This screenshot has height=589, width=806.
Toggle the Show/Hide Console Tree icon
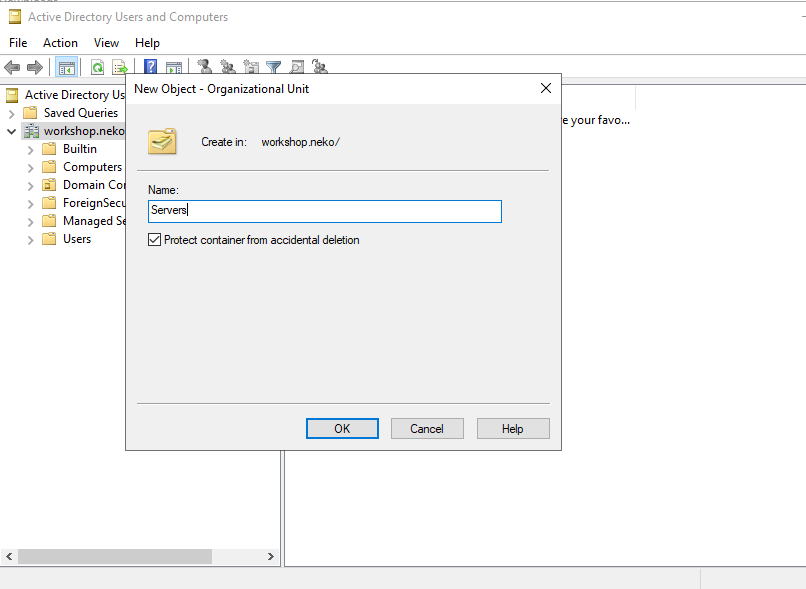coord(66,67)
